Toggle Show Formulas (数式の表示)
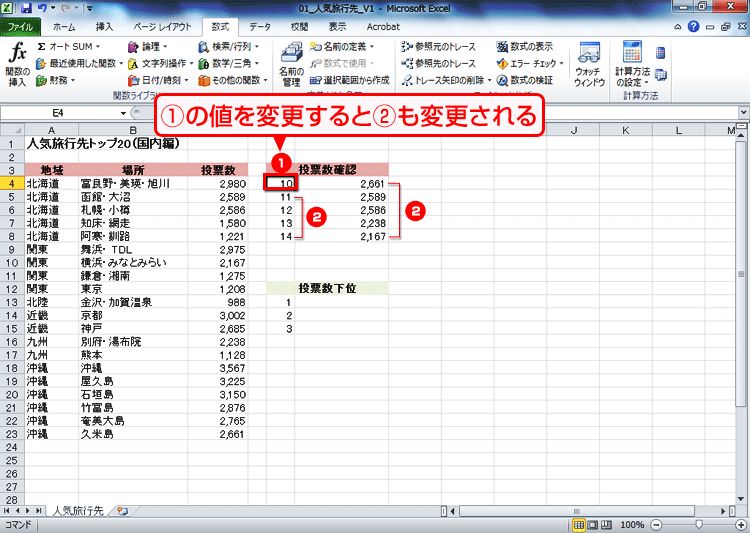This screenshot has width=750, height=533. [x=525, y=47]
